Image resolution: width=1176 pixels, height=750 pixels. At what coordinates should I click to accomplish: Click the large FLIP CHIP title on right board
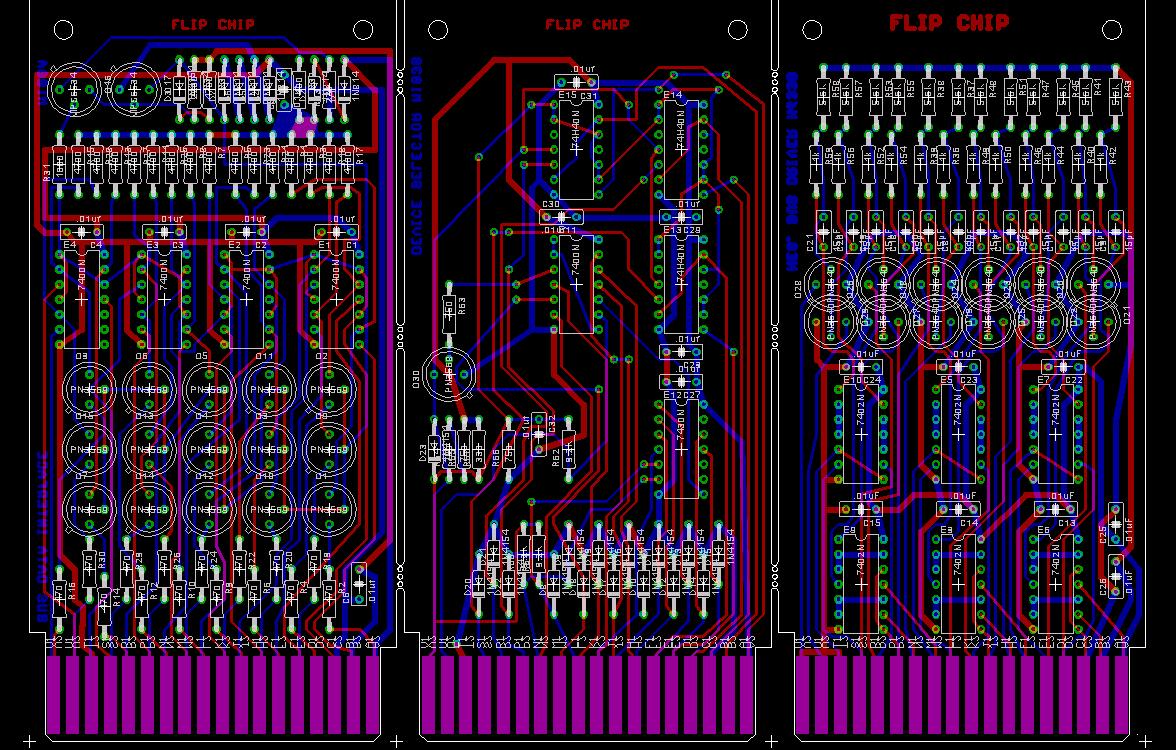949,23
